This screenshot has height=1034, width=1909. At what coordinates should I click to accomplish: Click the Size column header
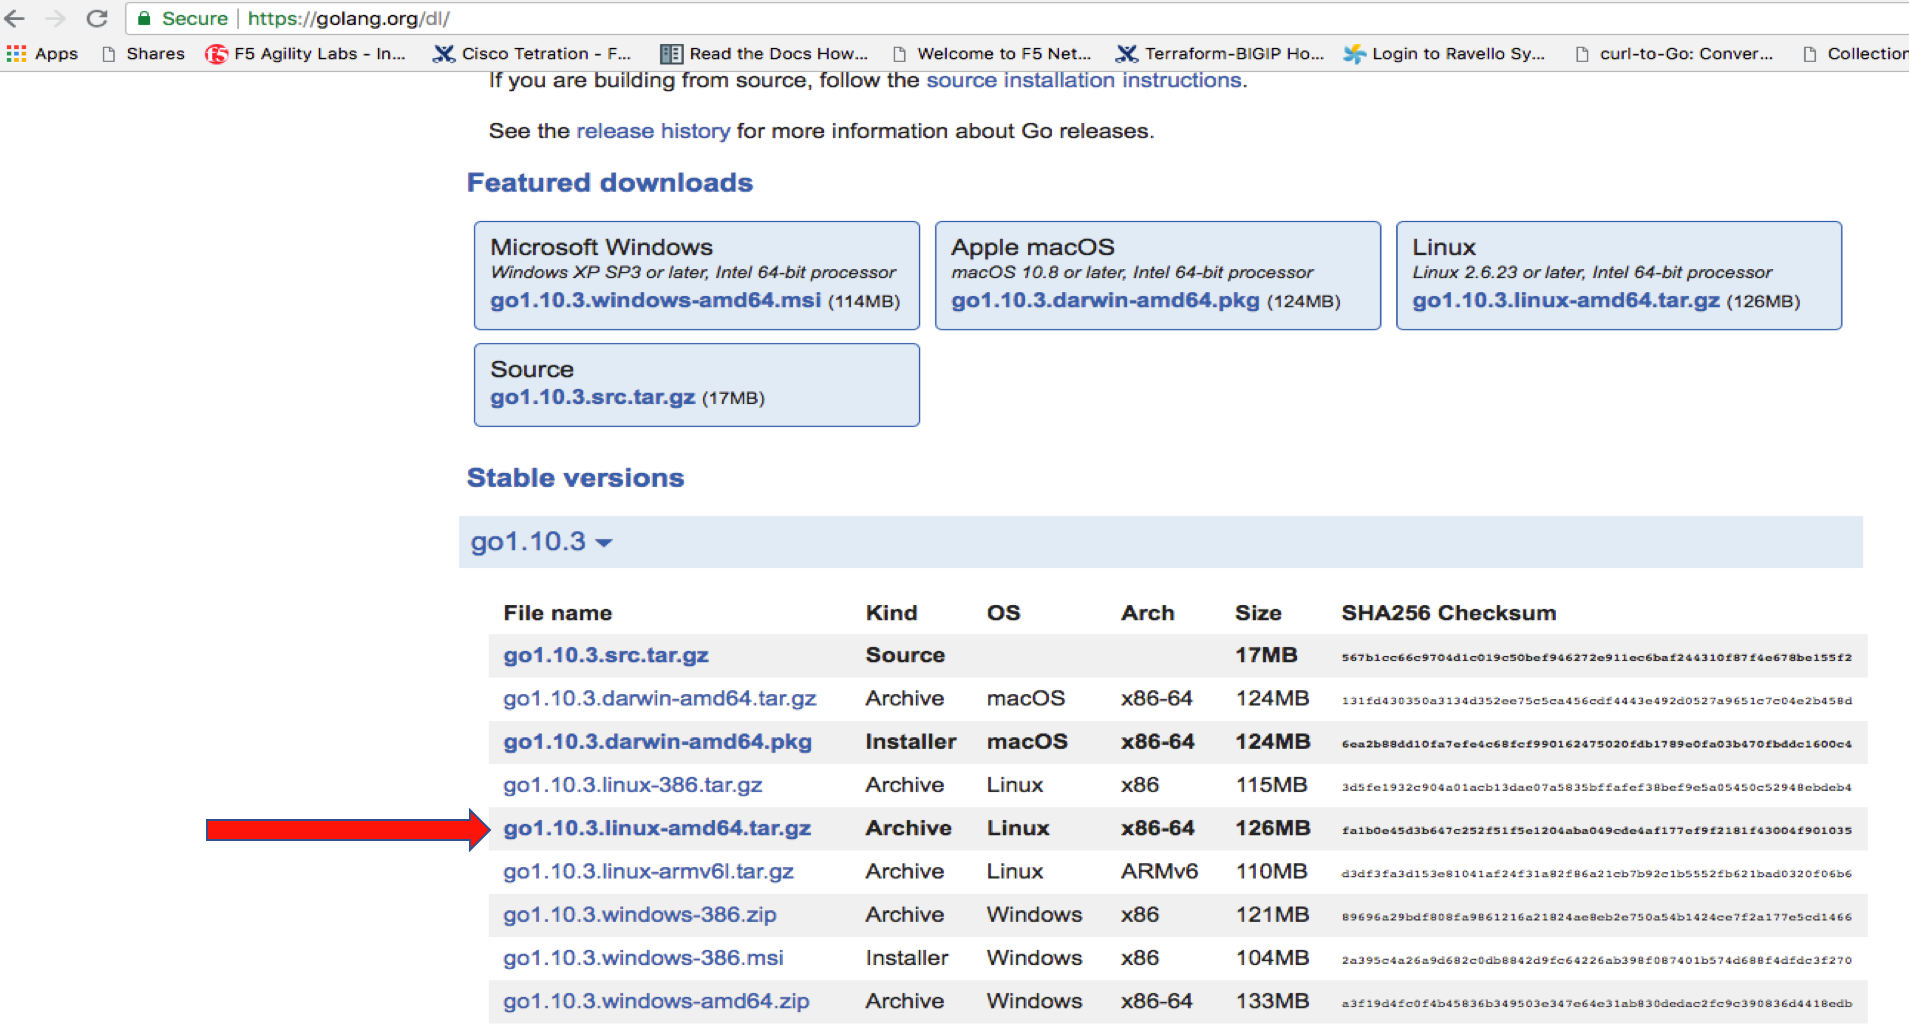pos(1258,613)
